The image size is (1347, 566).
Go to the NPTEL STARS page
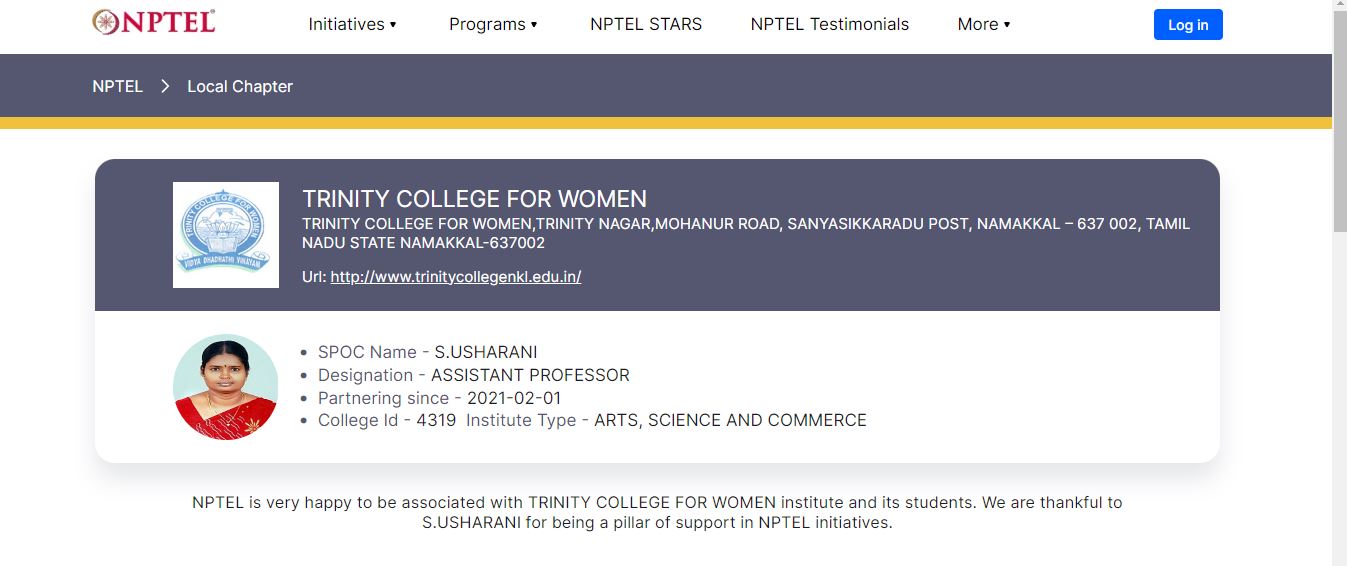click(646, 24)
